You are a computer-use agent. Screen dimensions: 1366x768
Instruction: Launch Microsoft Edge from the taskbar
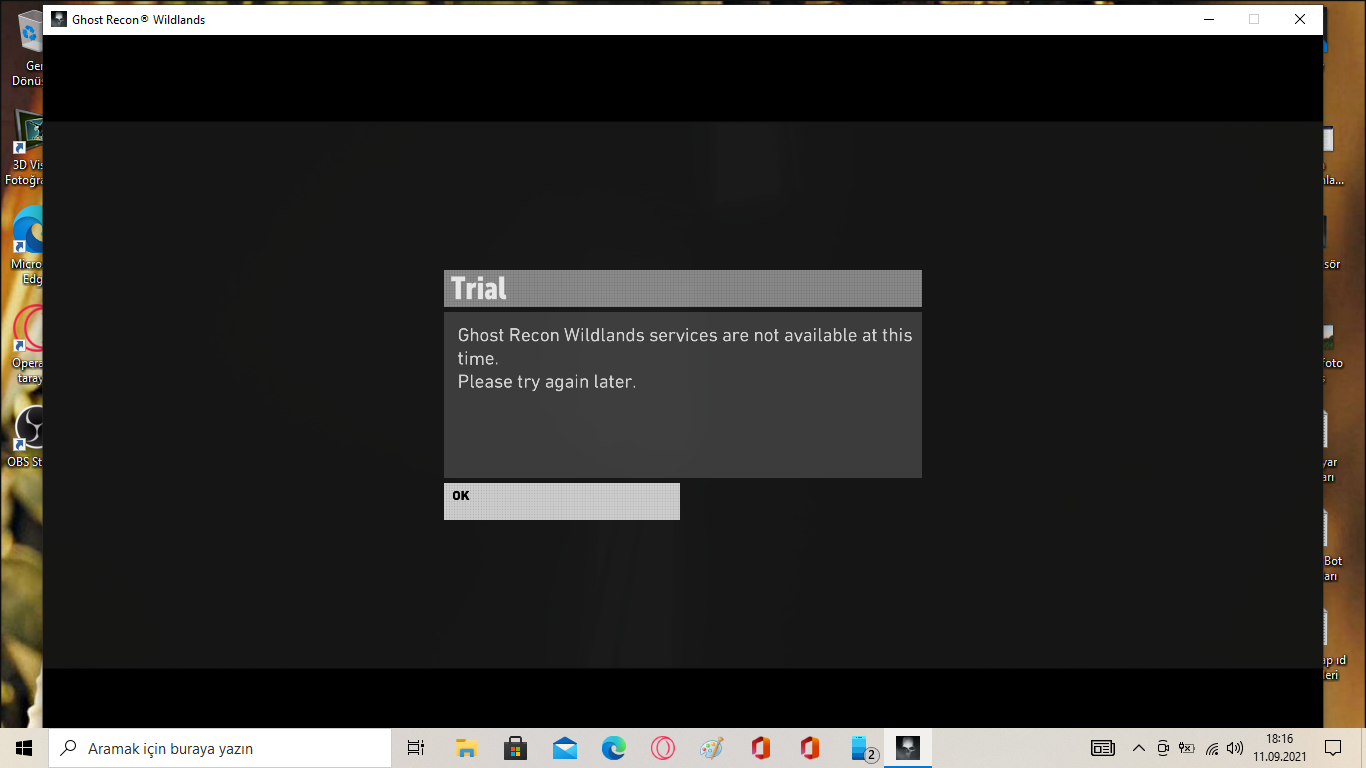pyautogui.click(x=613, y=748)
